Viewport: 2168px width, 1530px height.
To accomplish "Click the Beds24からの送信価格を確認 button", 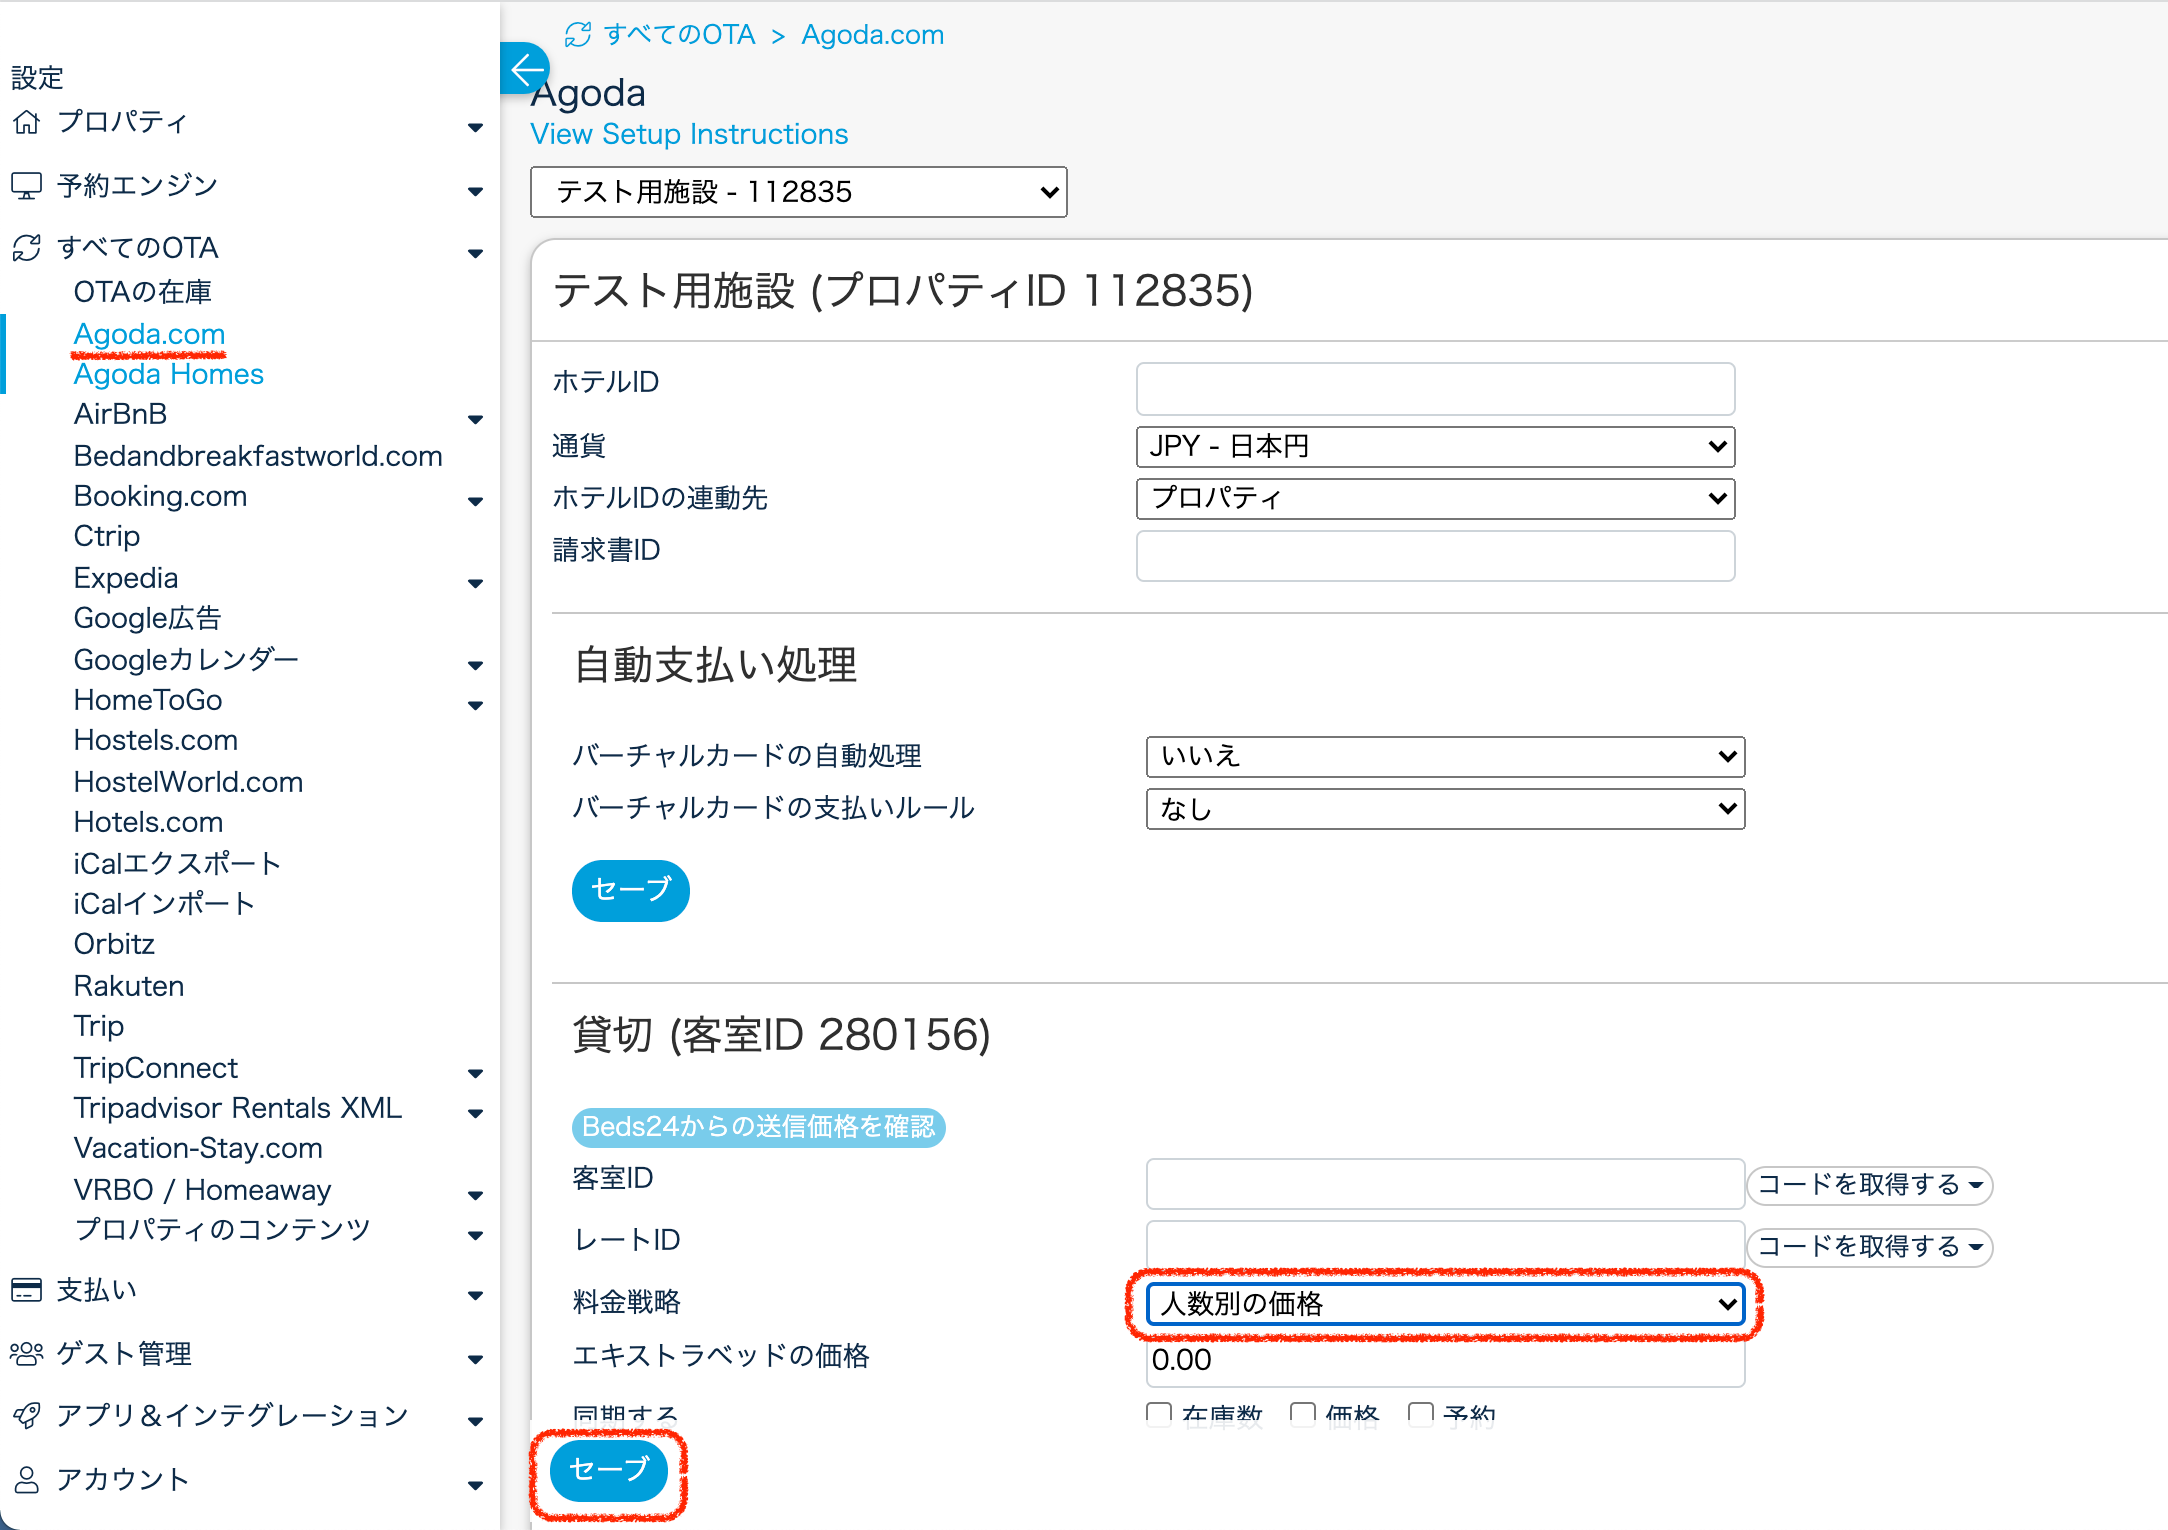I will coord(758,1127).
